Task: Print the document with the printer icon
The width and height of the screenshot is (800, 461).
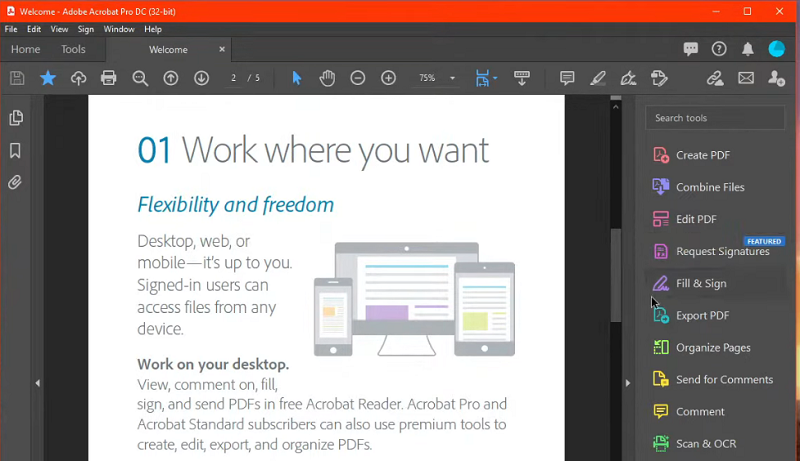Action: click(109, 78)
